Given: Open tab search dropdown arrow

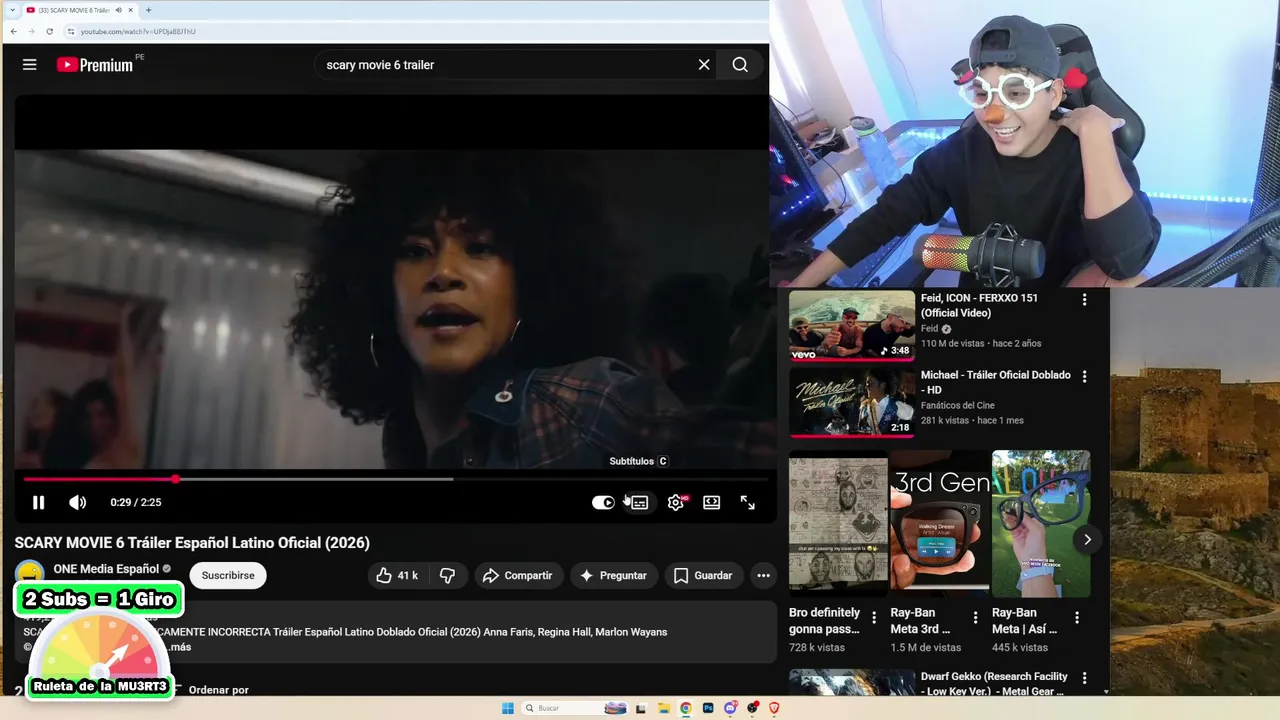Looking at the screenshot, I should [x=12, y=10].
